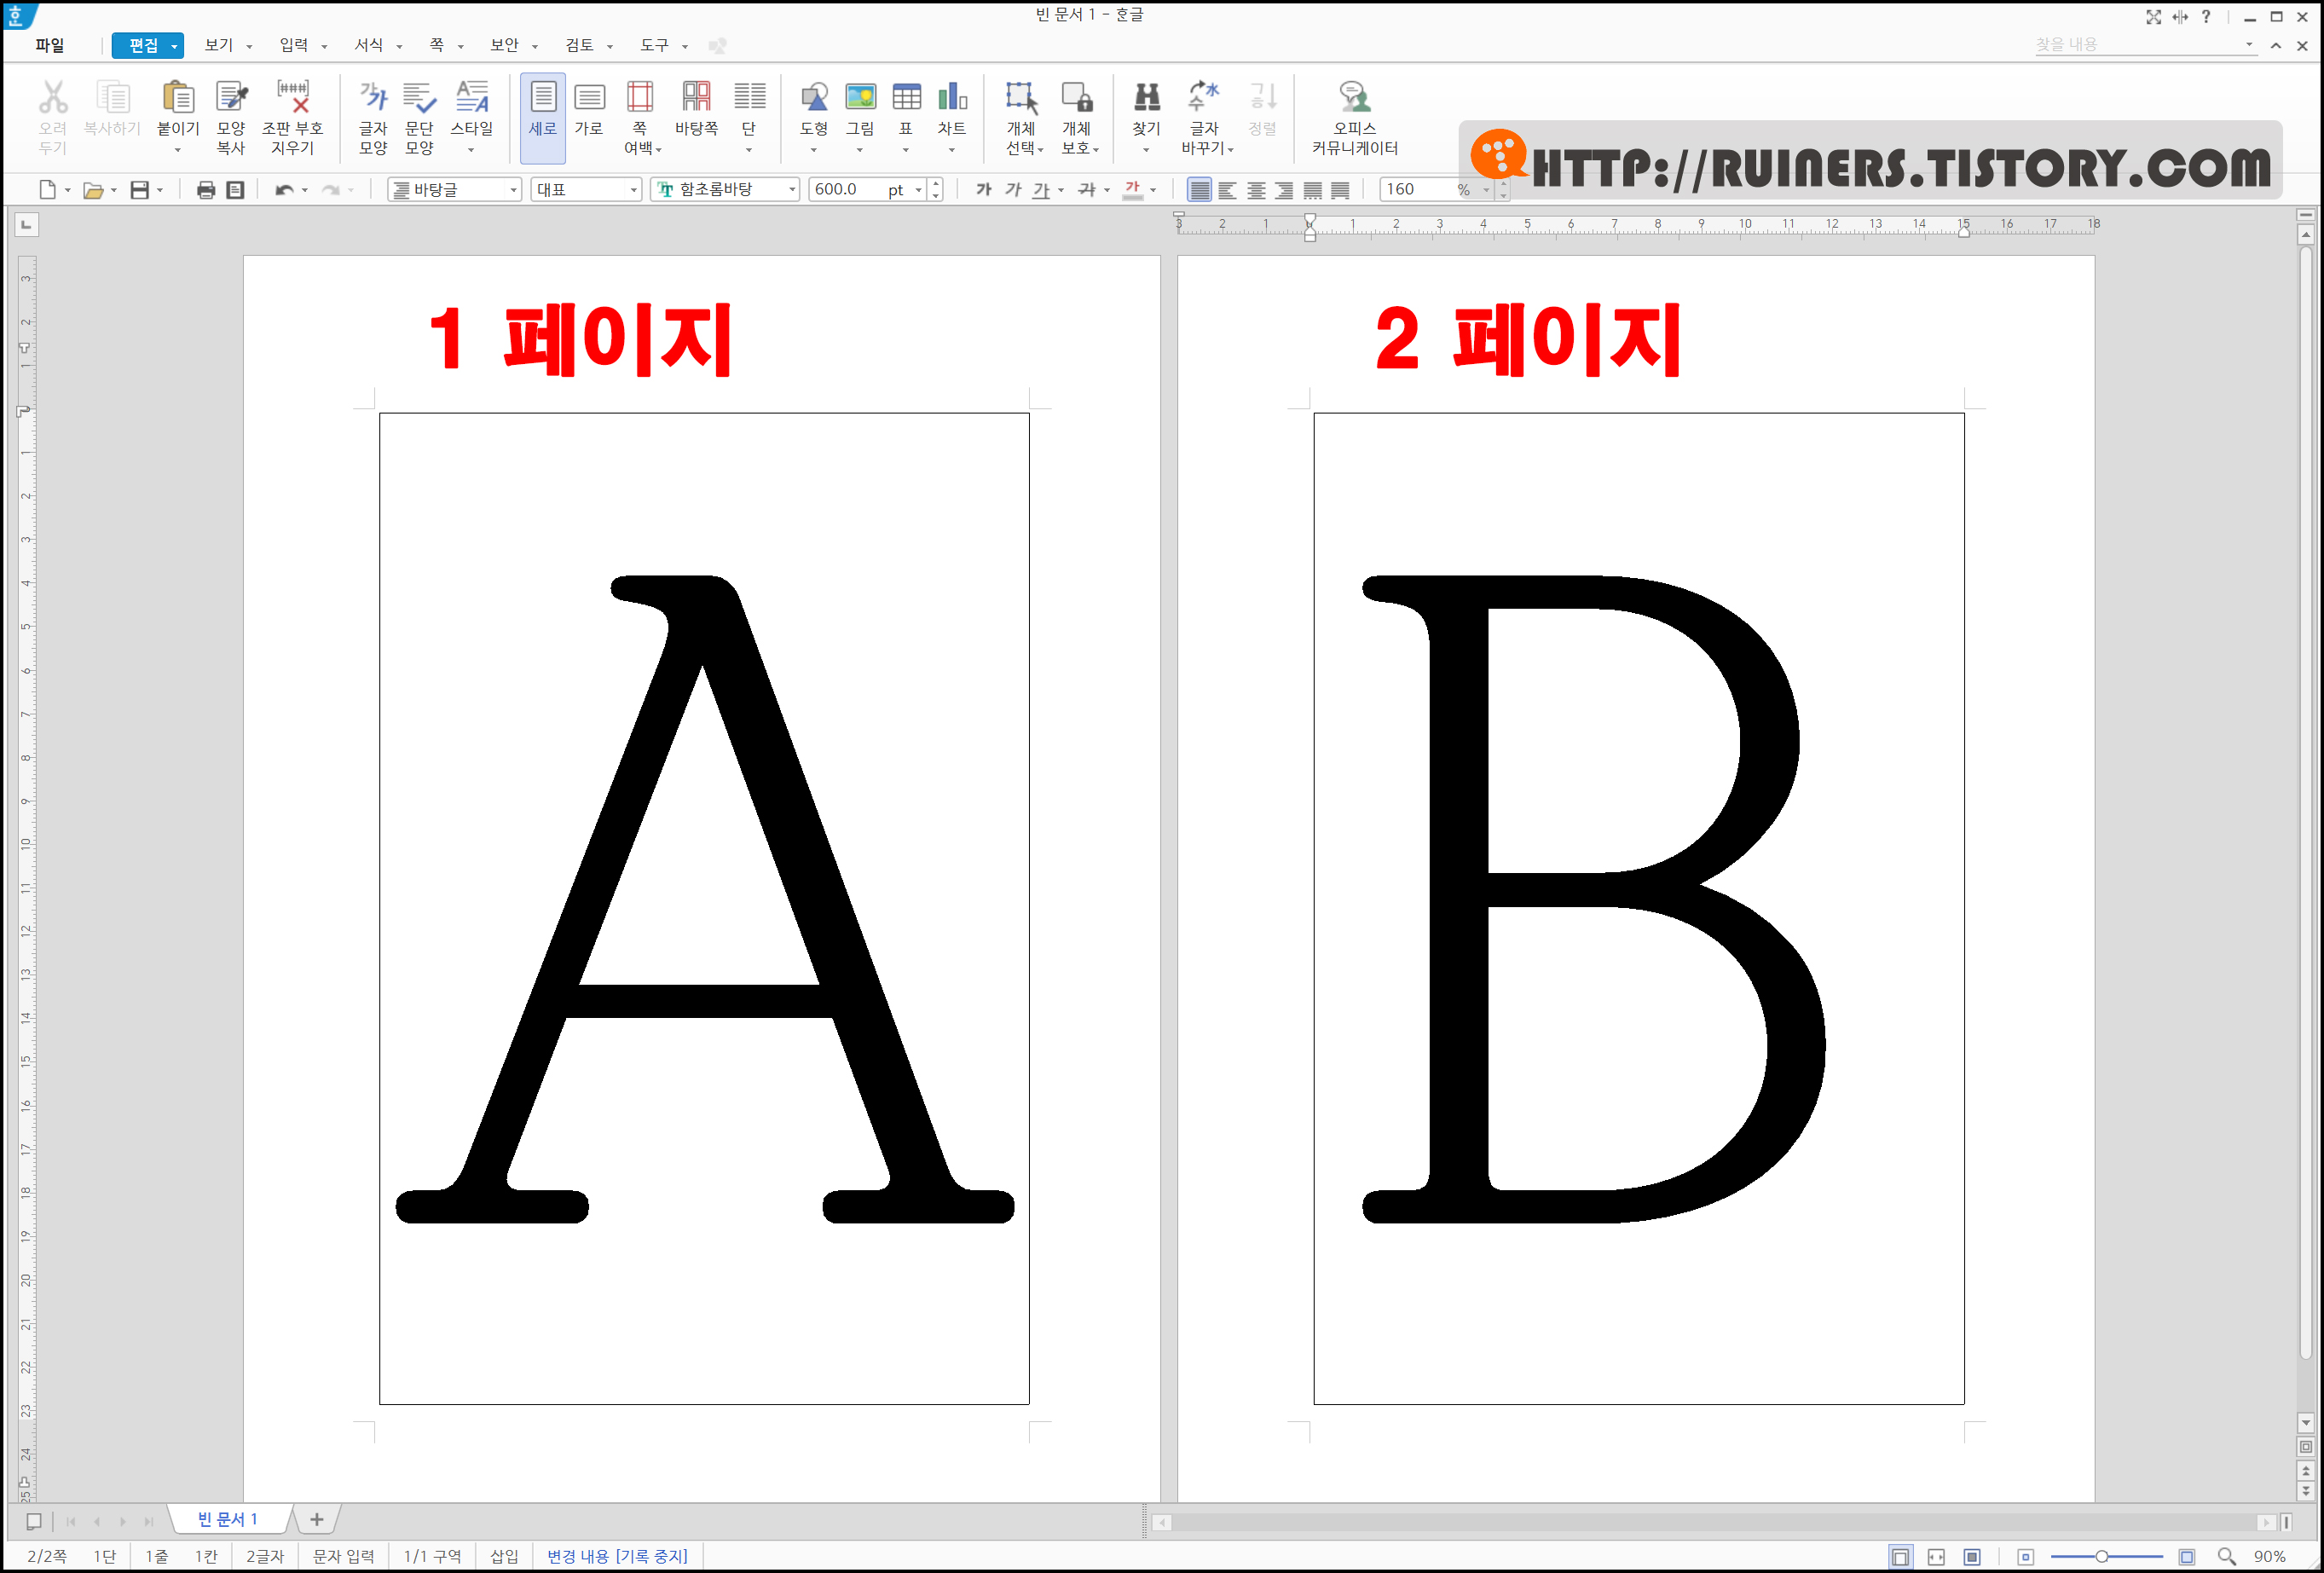Enable center alignment button
This screenshot has height=1573, width=2324.
1256,190
